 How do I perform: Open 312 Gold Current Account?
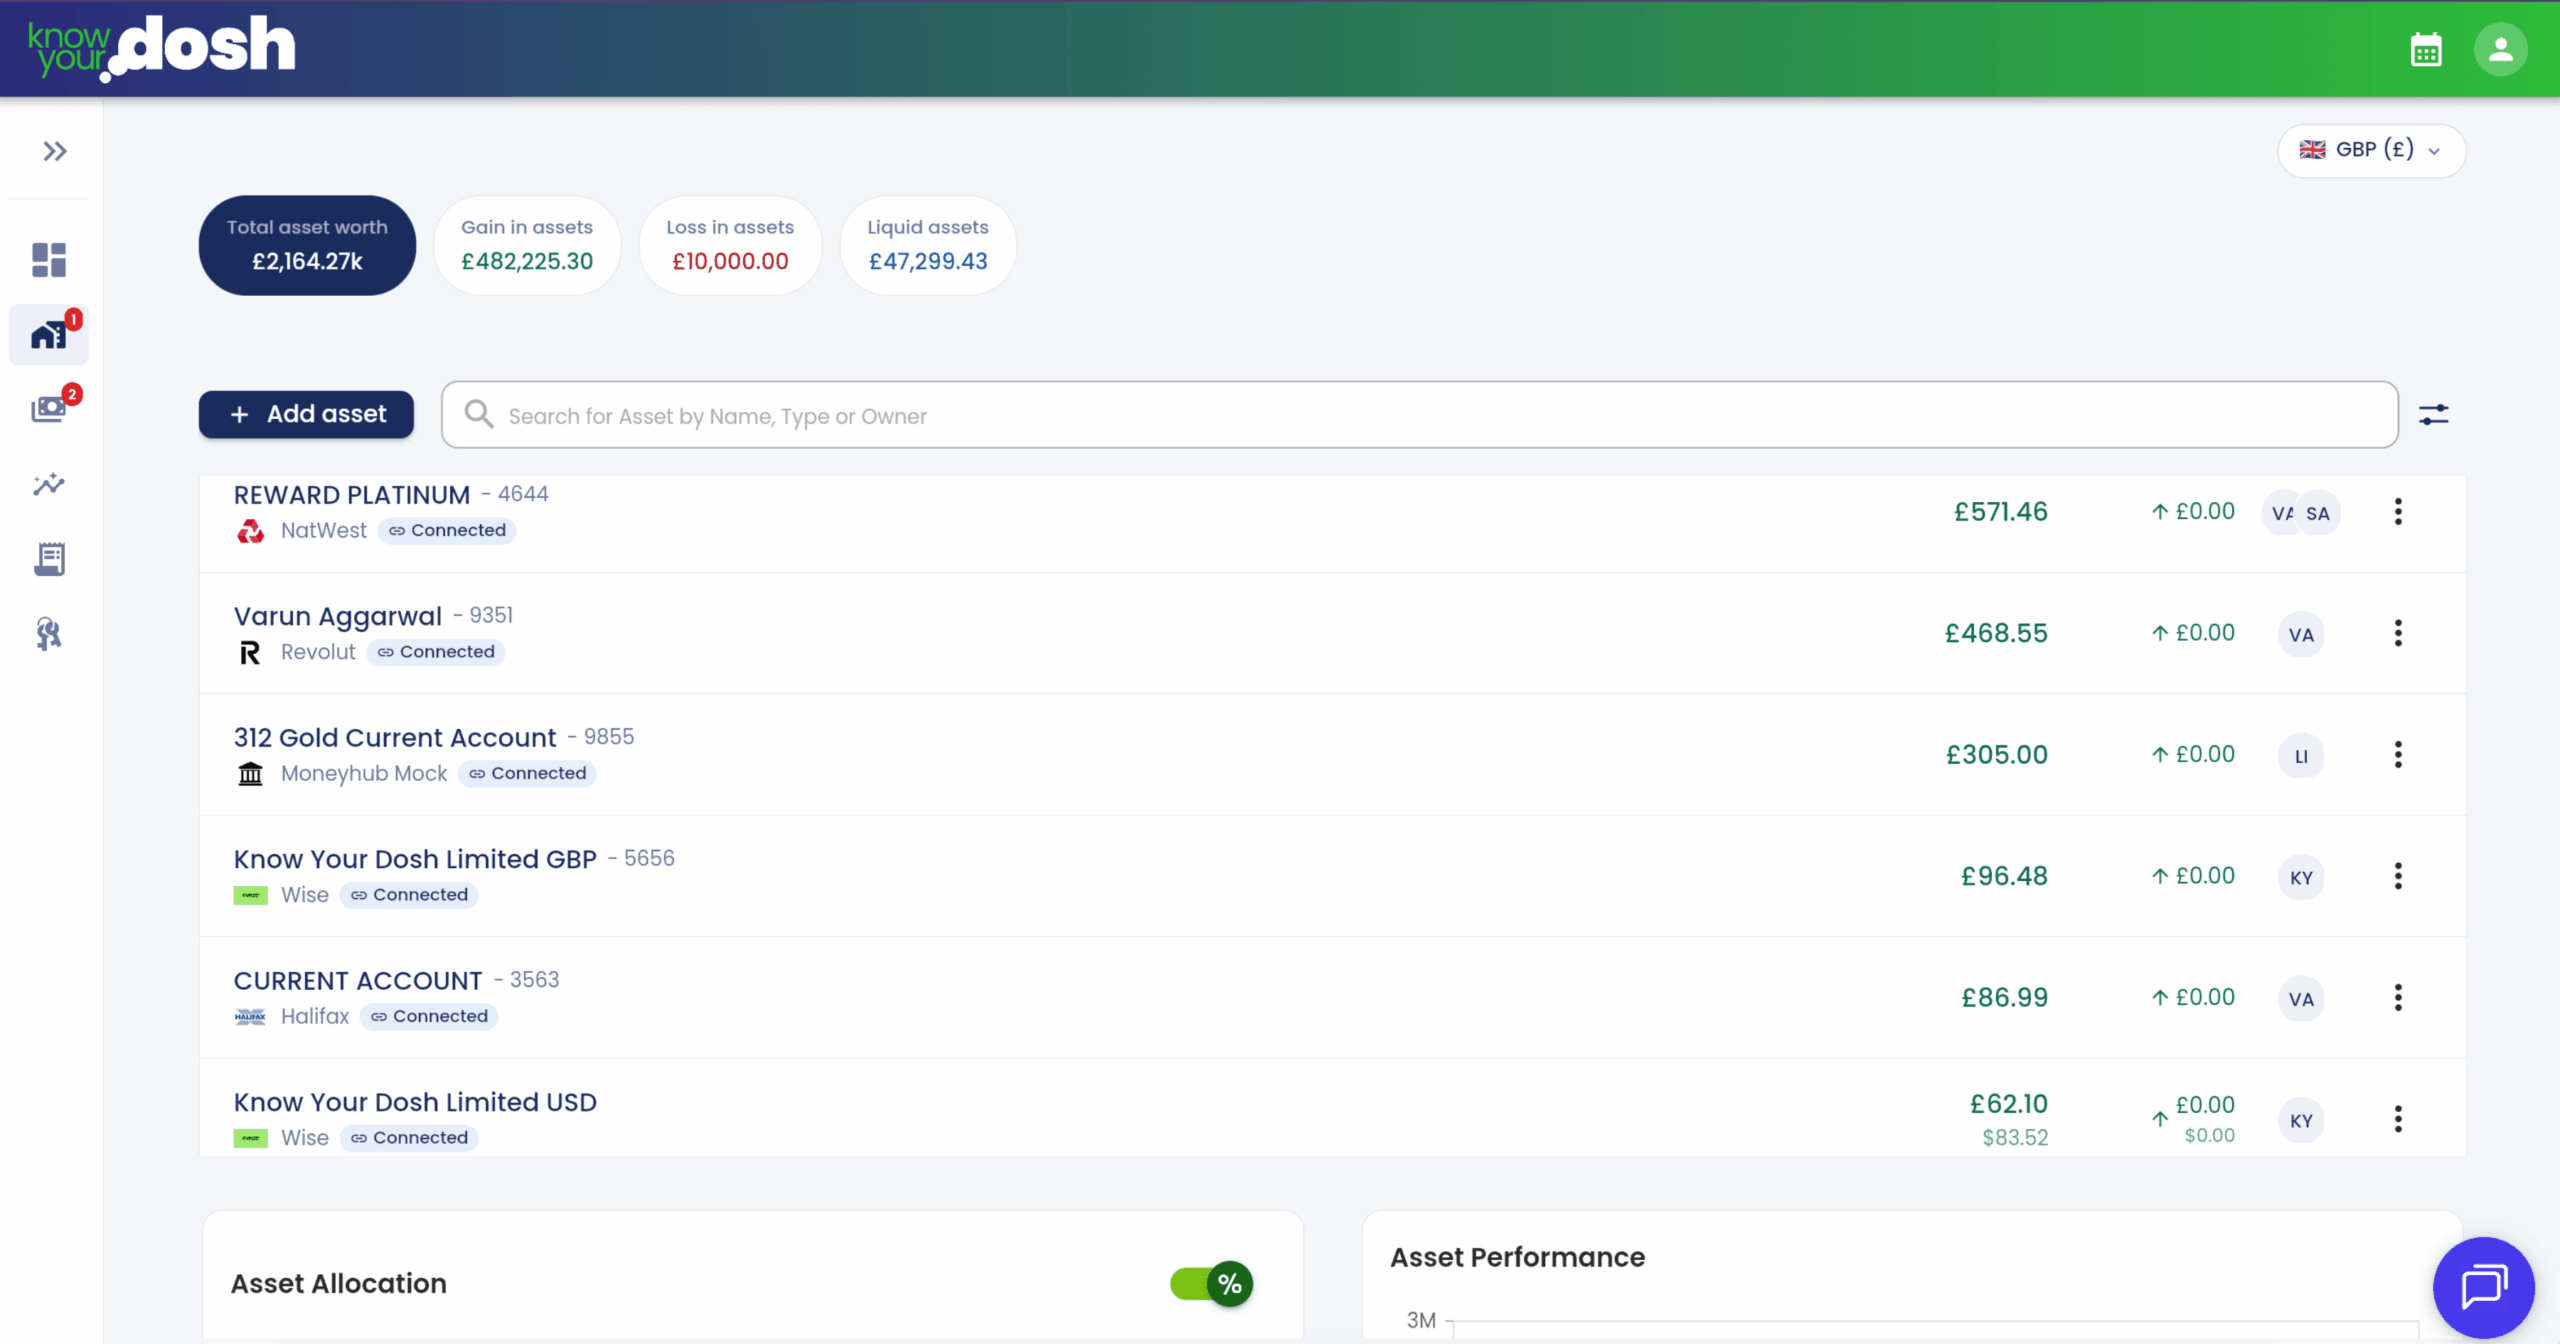click(1332, 755)
